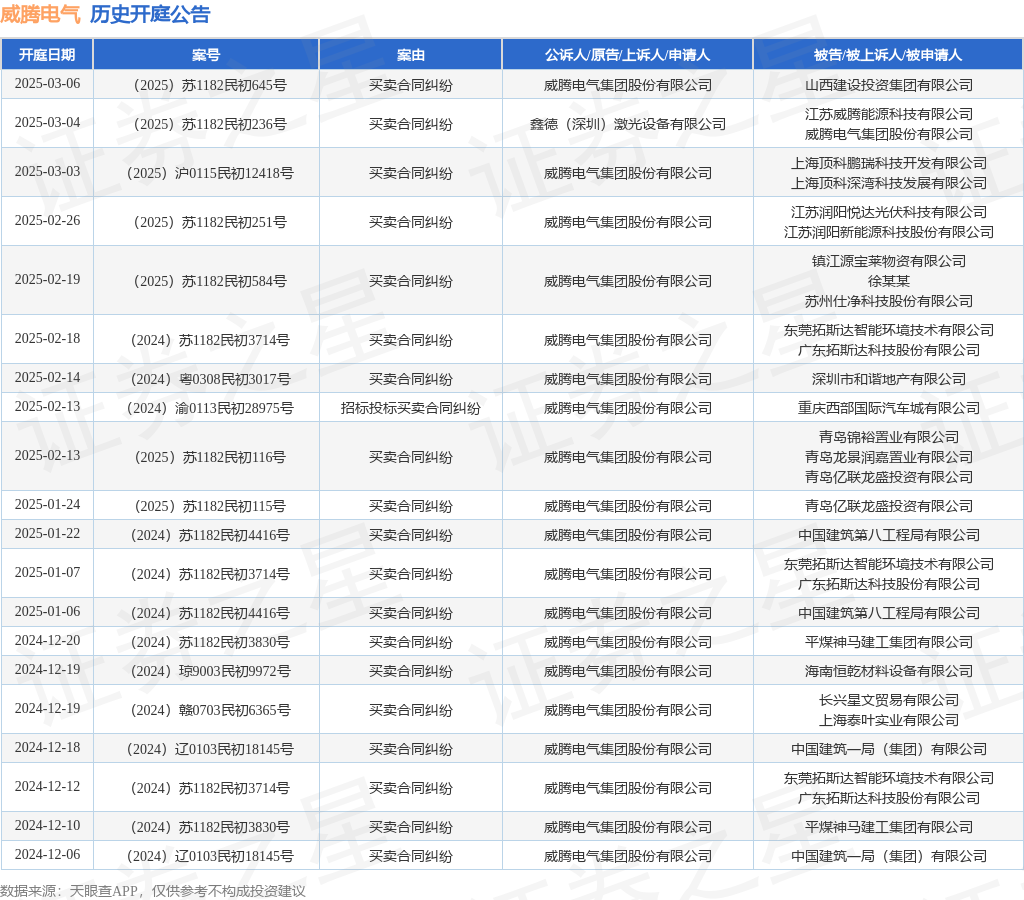Click case number （2024）琼9003民初9972号

click(206, 671)
